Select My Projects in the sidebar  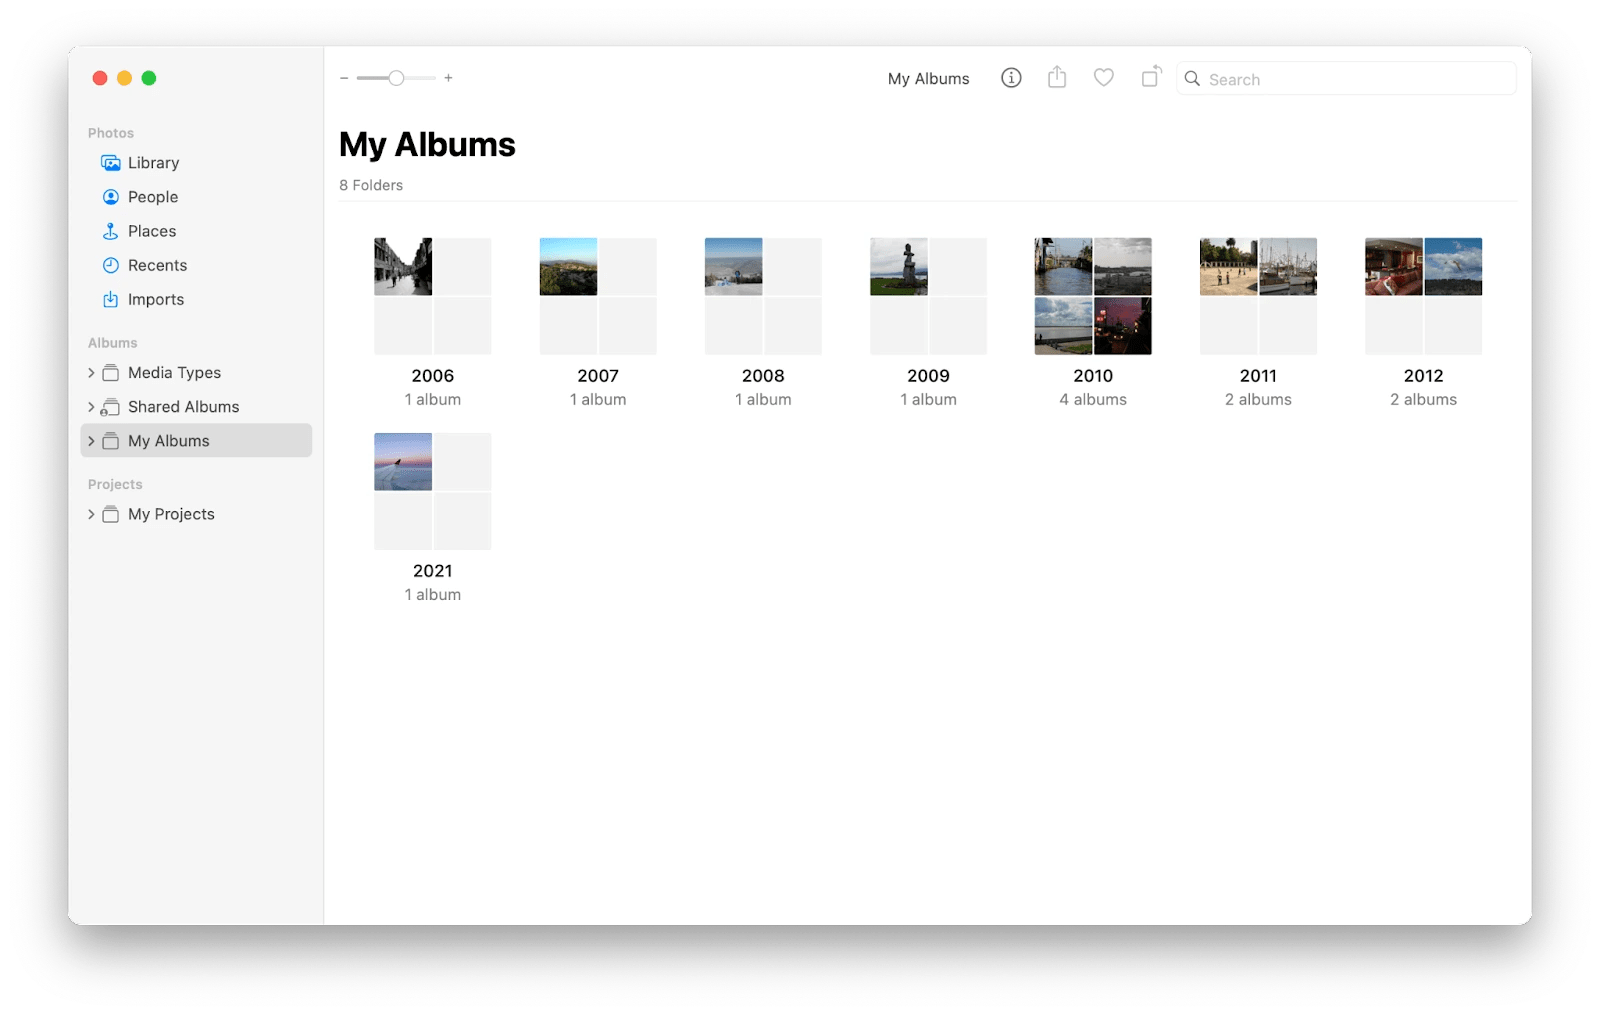[196, 514]
